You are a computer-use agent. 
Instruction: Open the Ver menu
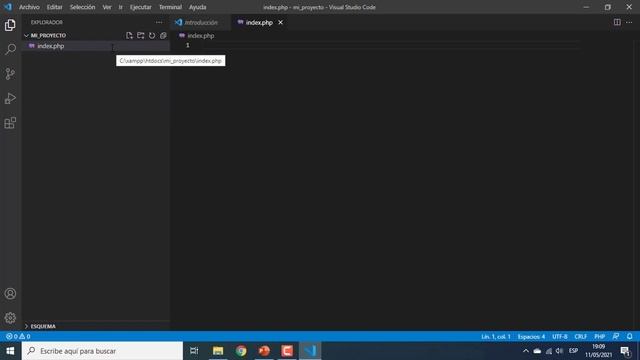pos(107,7)
